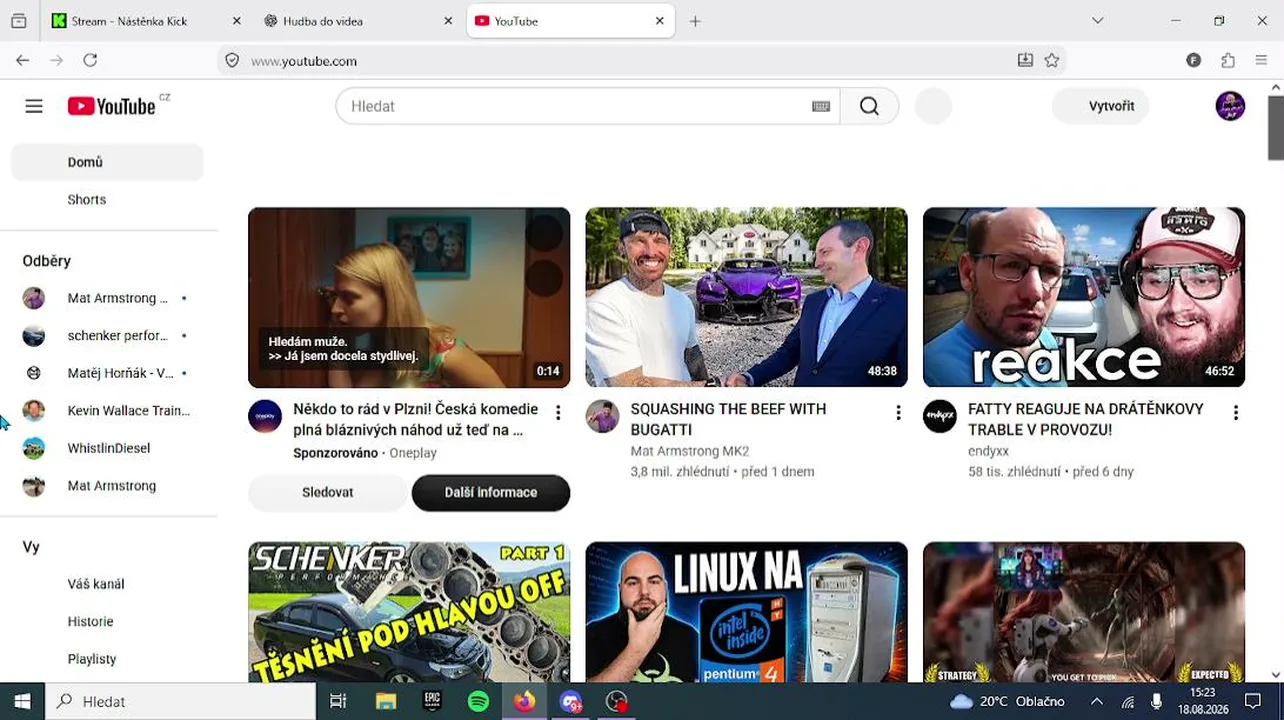Open more options for the Oneplay ad

pyautogui.click(x=558, y=413)
